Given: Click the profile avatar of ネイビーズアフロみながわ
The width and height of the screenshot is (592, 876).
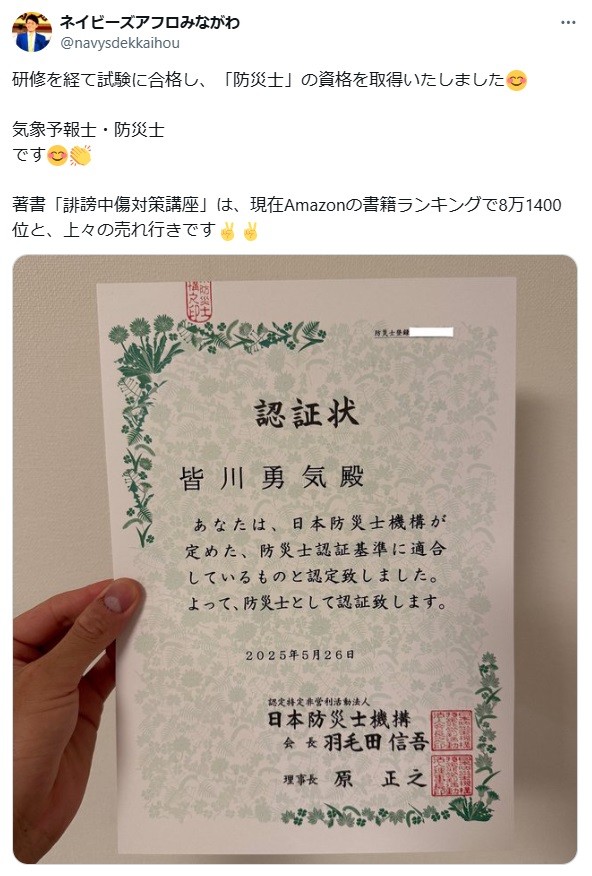Looking at the screenshot, I should [31, 32].
